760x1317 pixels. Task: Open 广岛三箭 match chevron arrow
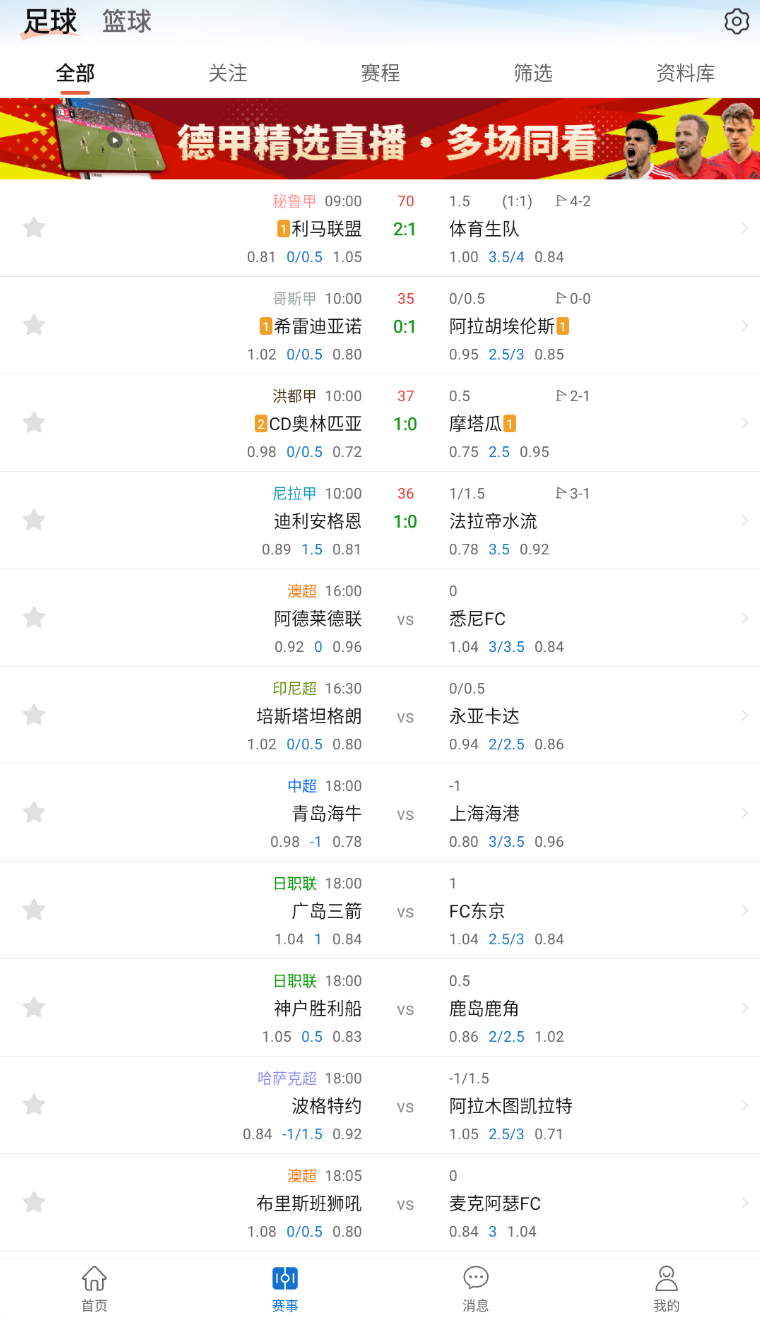tap(744, 911)
